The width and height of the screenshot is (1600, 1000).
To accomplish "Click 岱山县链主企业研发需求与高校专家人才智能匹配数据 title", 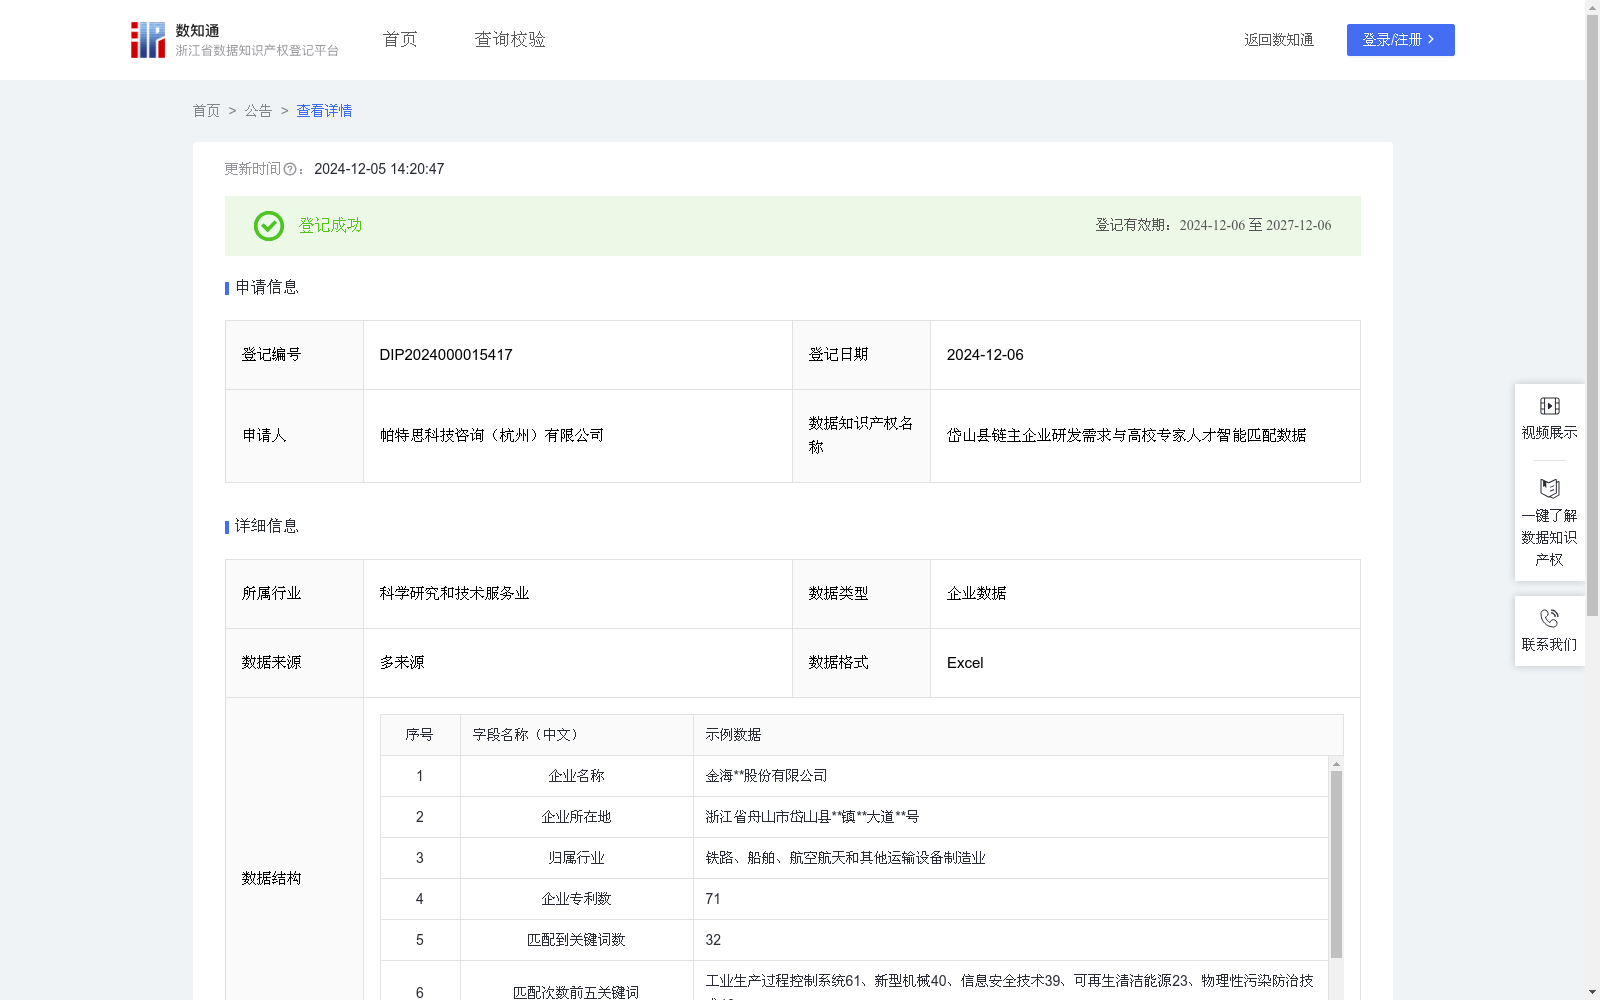I will [1127, 436].
